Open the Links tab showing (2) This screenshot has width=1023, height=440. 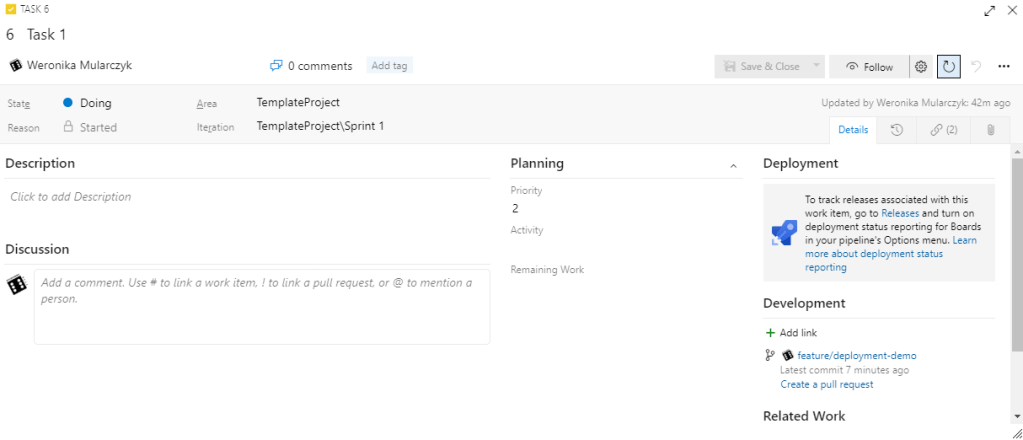943,130
